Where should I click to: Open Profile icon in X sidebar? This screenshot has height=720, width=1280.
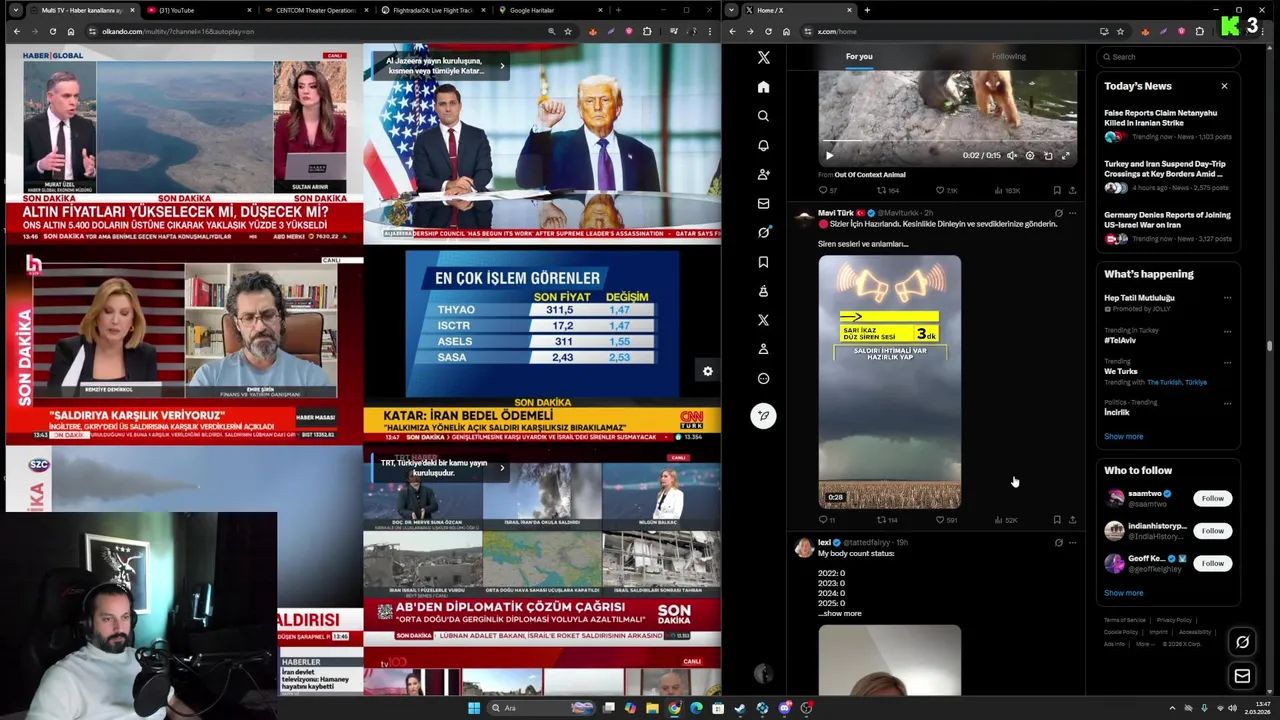(763, 349)
